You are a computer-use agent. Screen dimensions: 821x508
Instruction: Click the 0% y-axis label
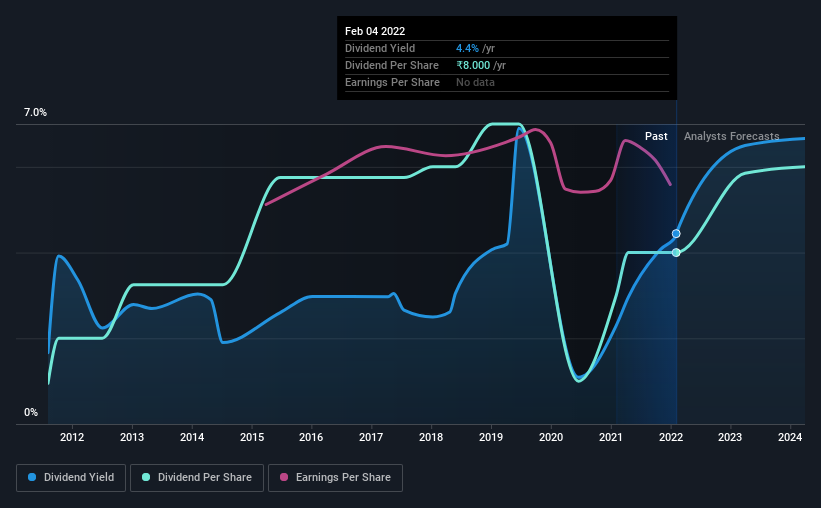click(31, 413)
